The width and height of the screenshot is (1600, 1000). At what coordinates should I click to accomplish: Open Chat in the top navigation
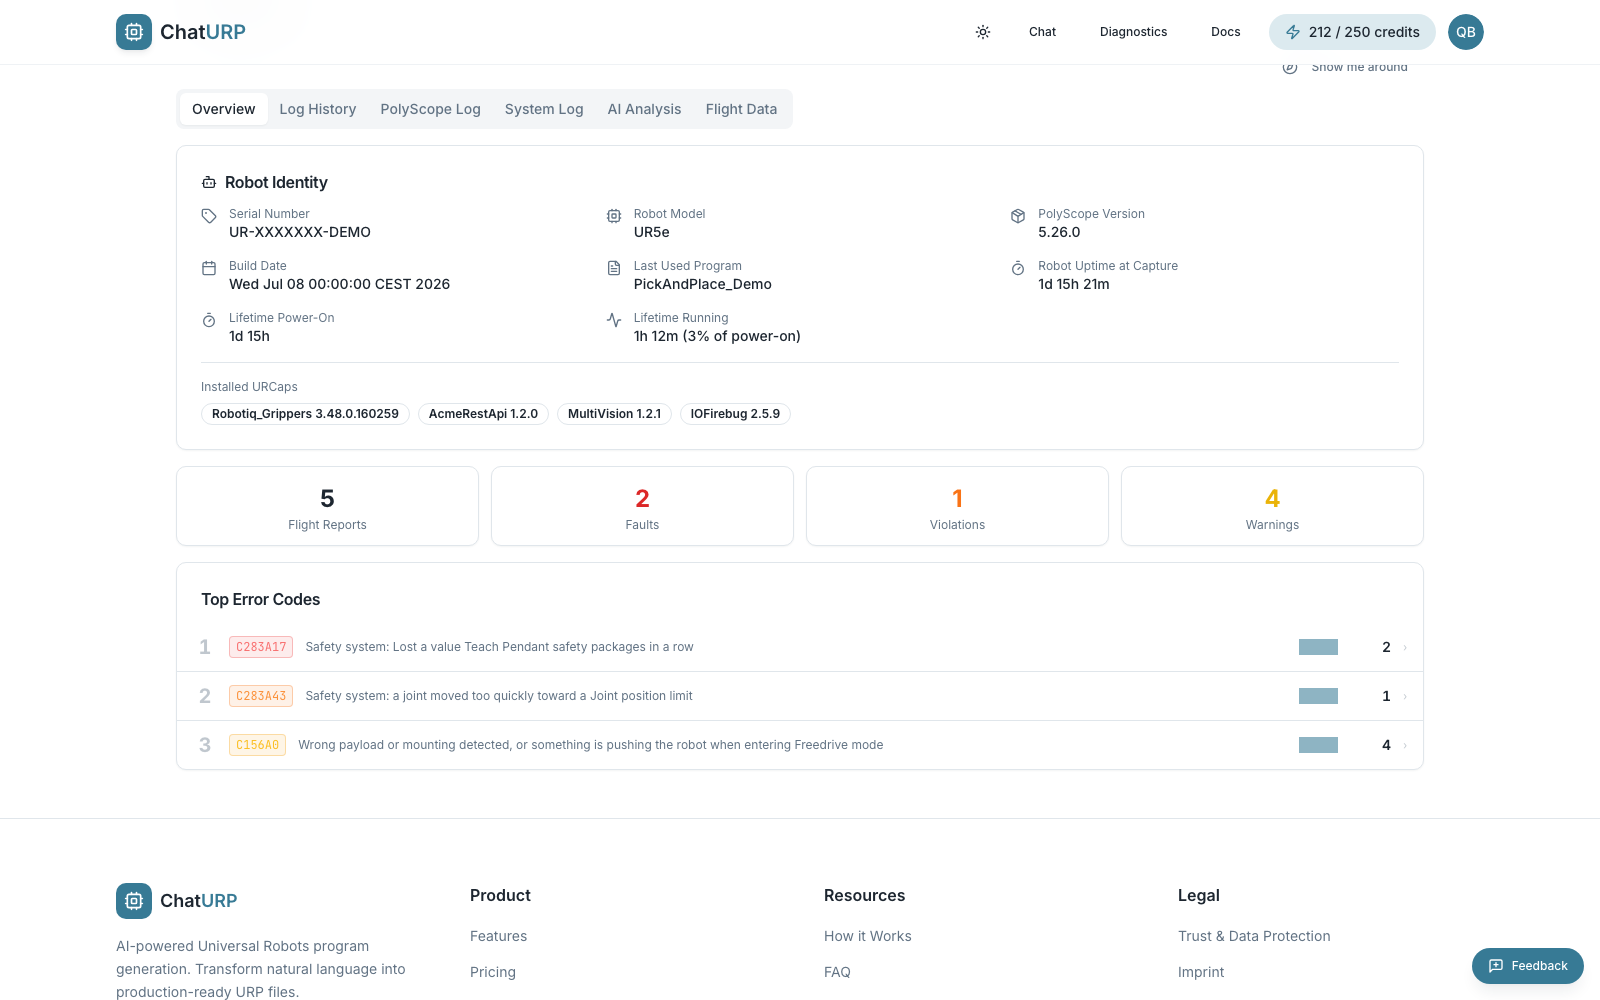coord(1042,32)
